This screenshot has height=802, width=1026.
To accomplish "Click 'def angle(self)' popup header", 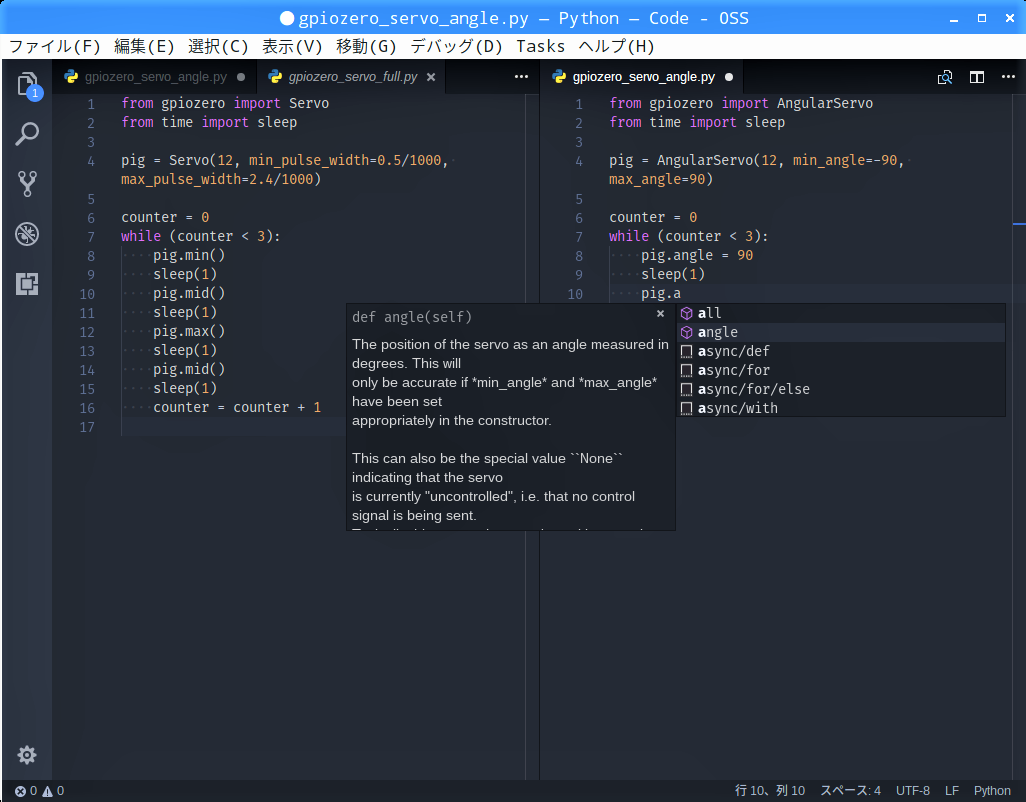I will click(412, 317).
